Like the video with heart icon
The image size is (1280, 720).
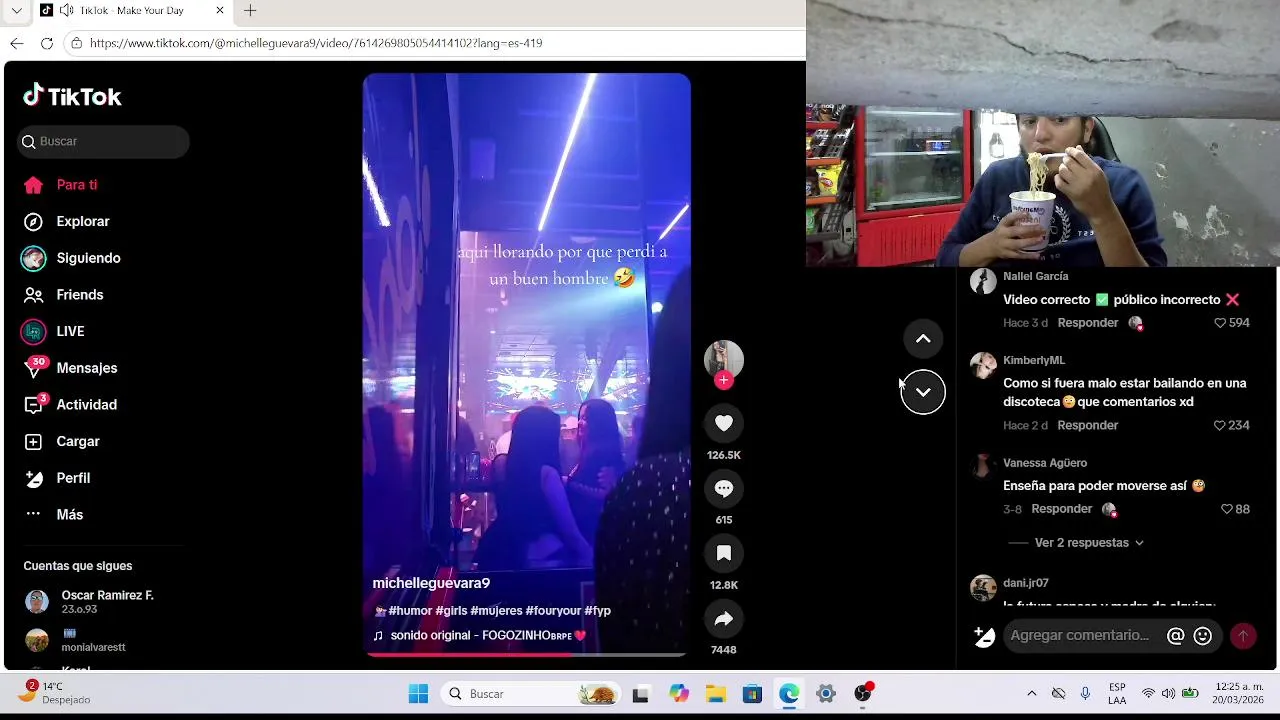click(724, 424)
